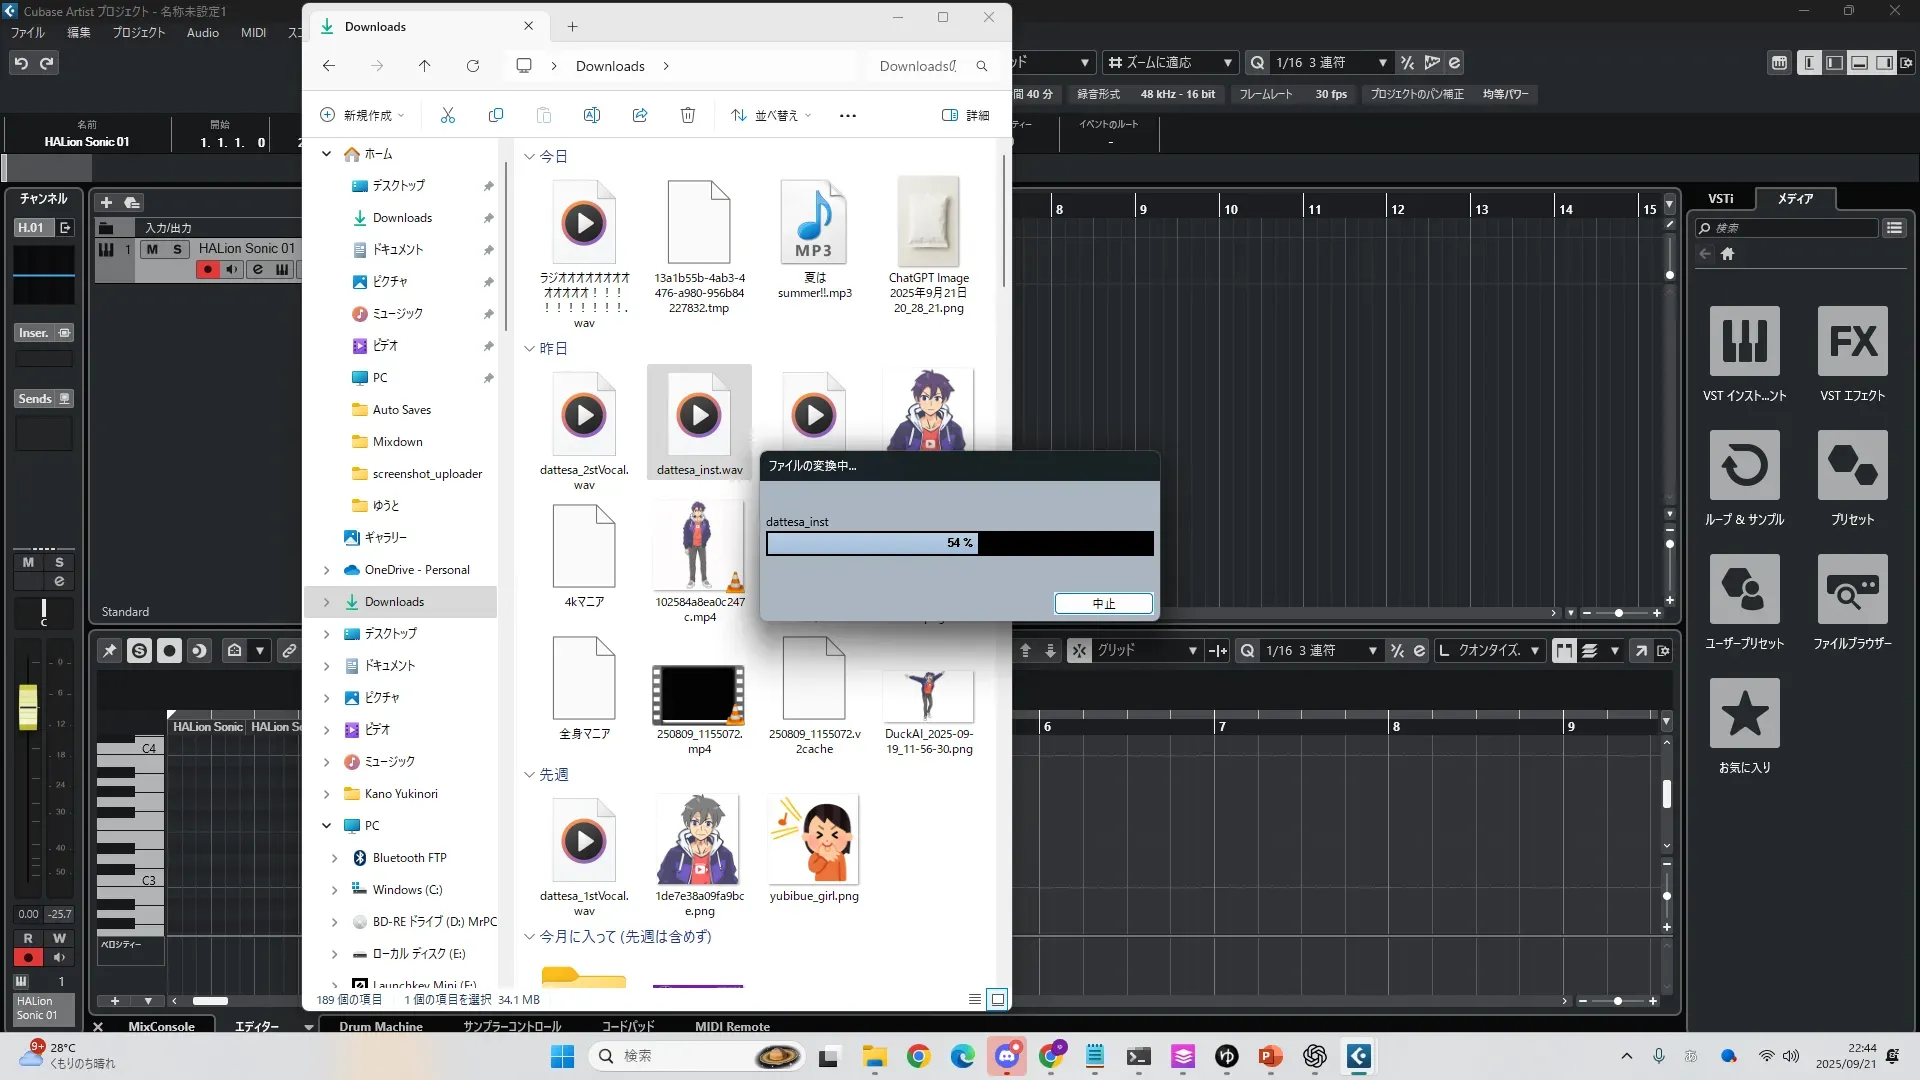Screen dimensions: 1920x1080
Task: Click the Explorer delete (trash) icon
Action: pos(688,115)
